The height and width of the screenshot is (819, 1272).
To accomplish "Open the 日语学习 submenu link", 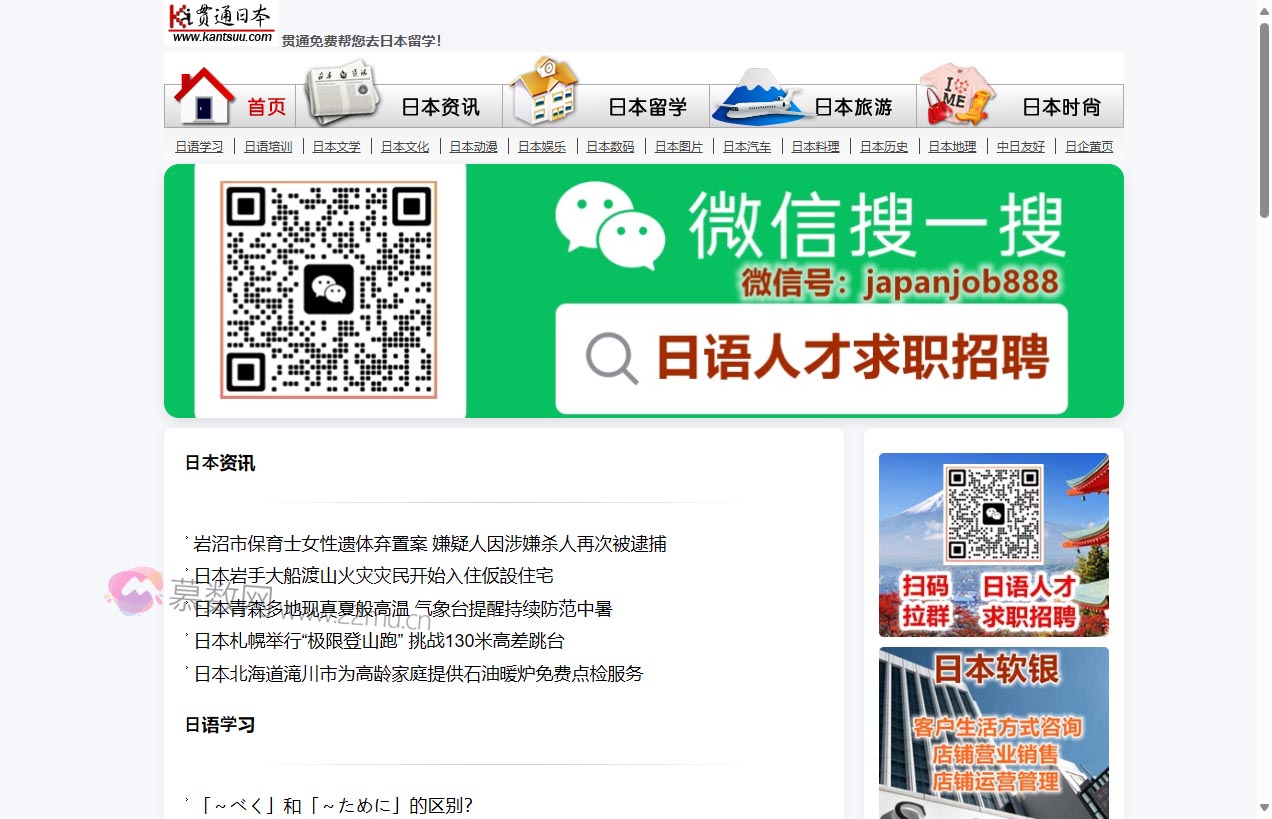I will pyautogui.click(x=199, y=146).
